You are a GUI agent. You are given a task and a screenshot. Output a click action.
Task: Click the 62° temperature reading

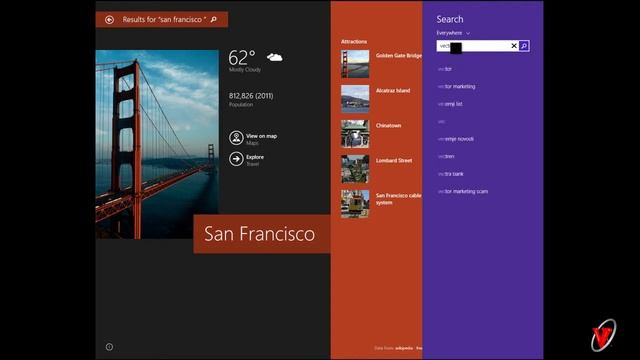click(x=242, y=58)
